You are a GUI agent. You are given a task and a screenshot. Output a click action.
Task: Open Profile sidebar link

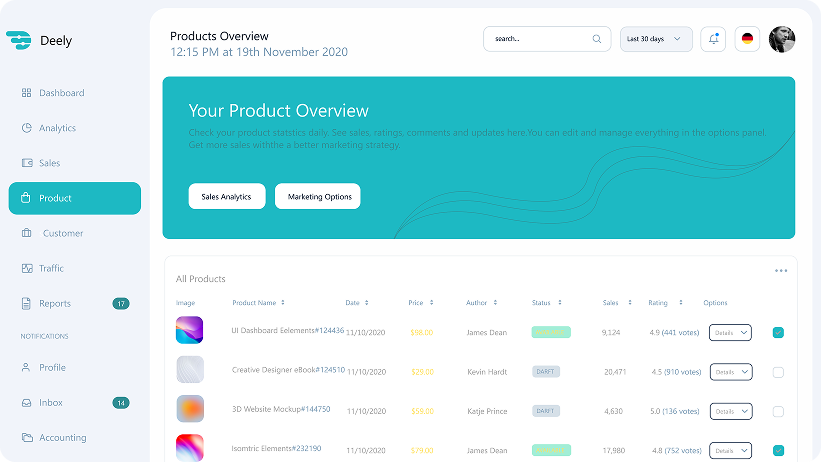pos(52,367)
